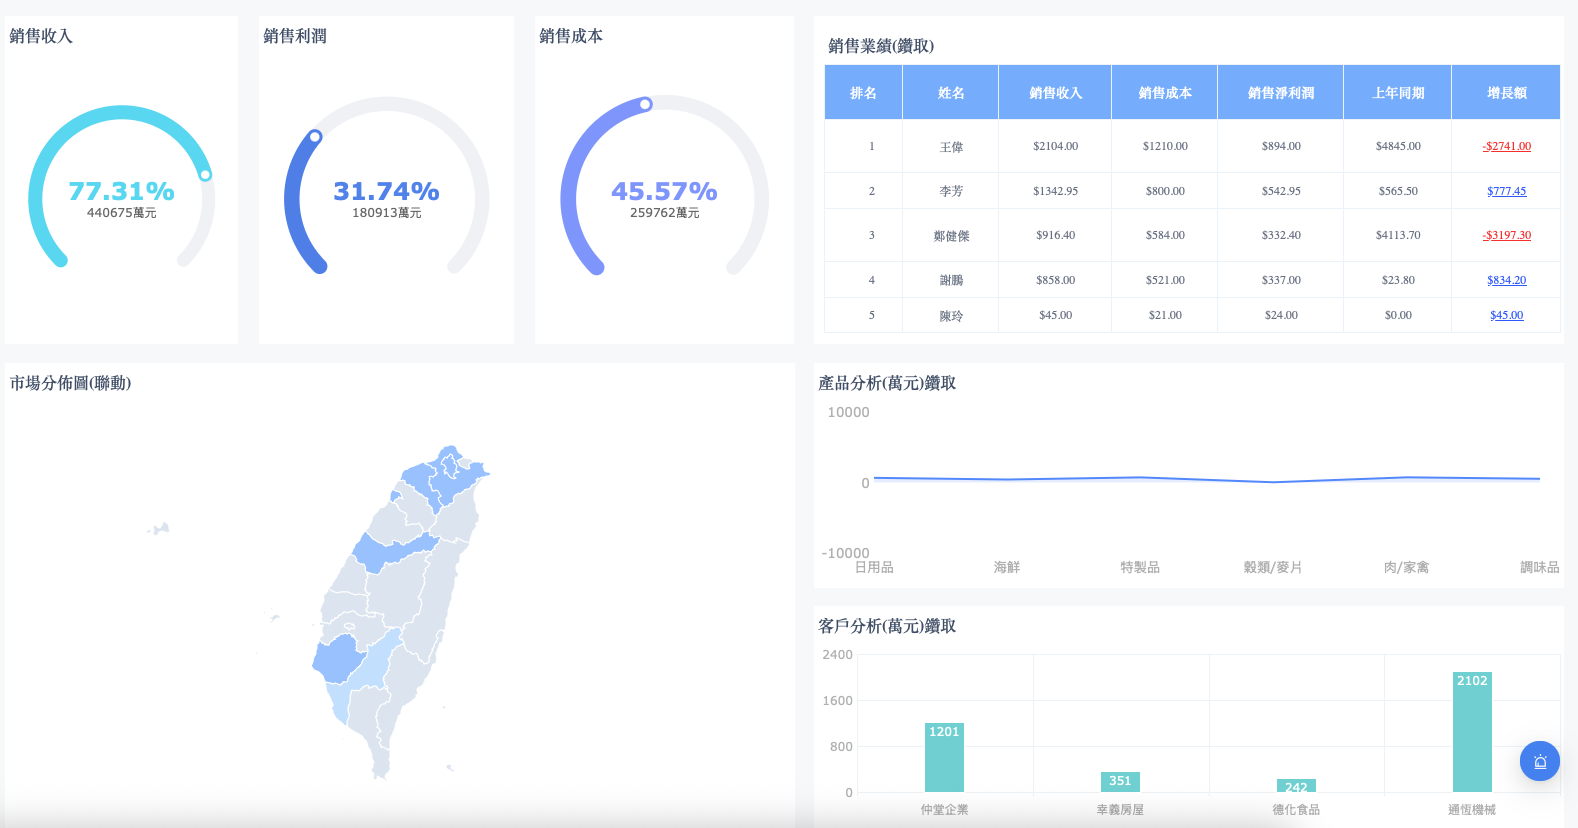
Task: Click the 增長額 column header
Action: pyautogui.click(x=1506, y=93)
